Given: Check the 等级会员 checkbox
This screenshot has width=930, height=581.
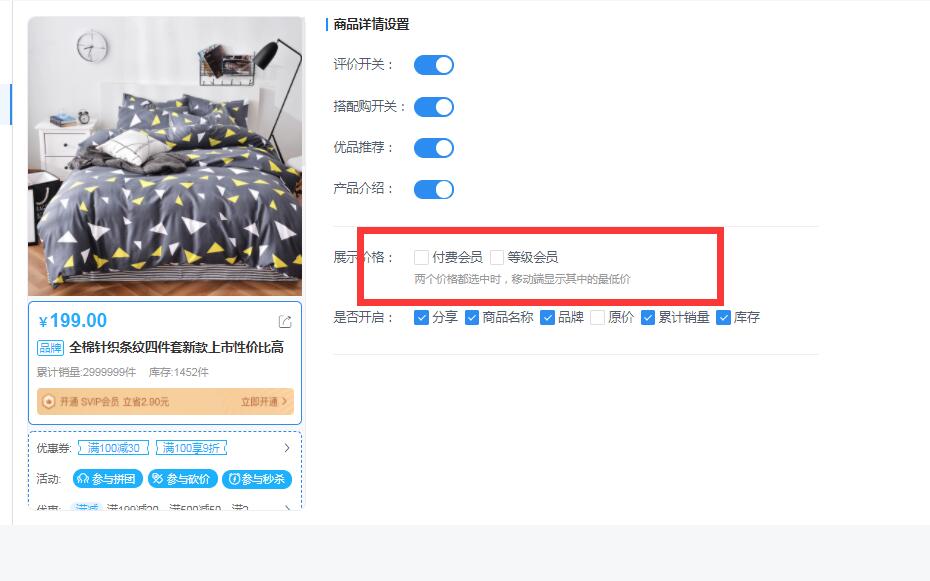Looking at the screenshot, I should tap(497, 257).
